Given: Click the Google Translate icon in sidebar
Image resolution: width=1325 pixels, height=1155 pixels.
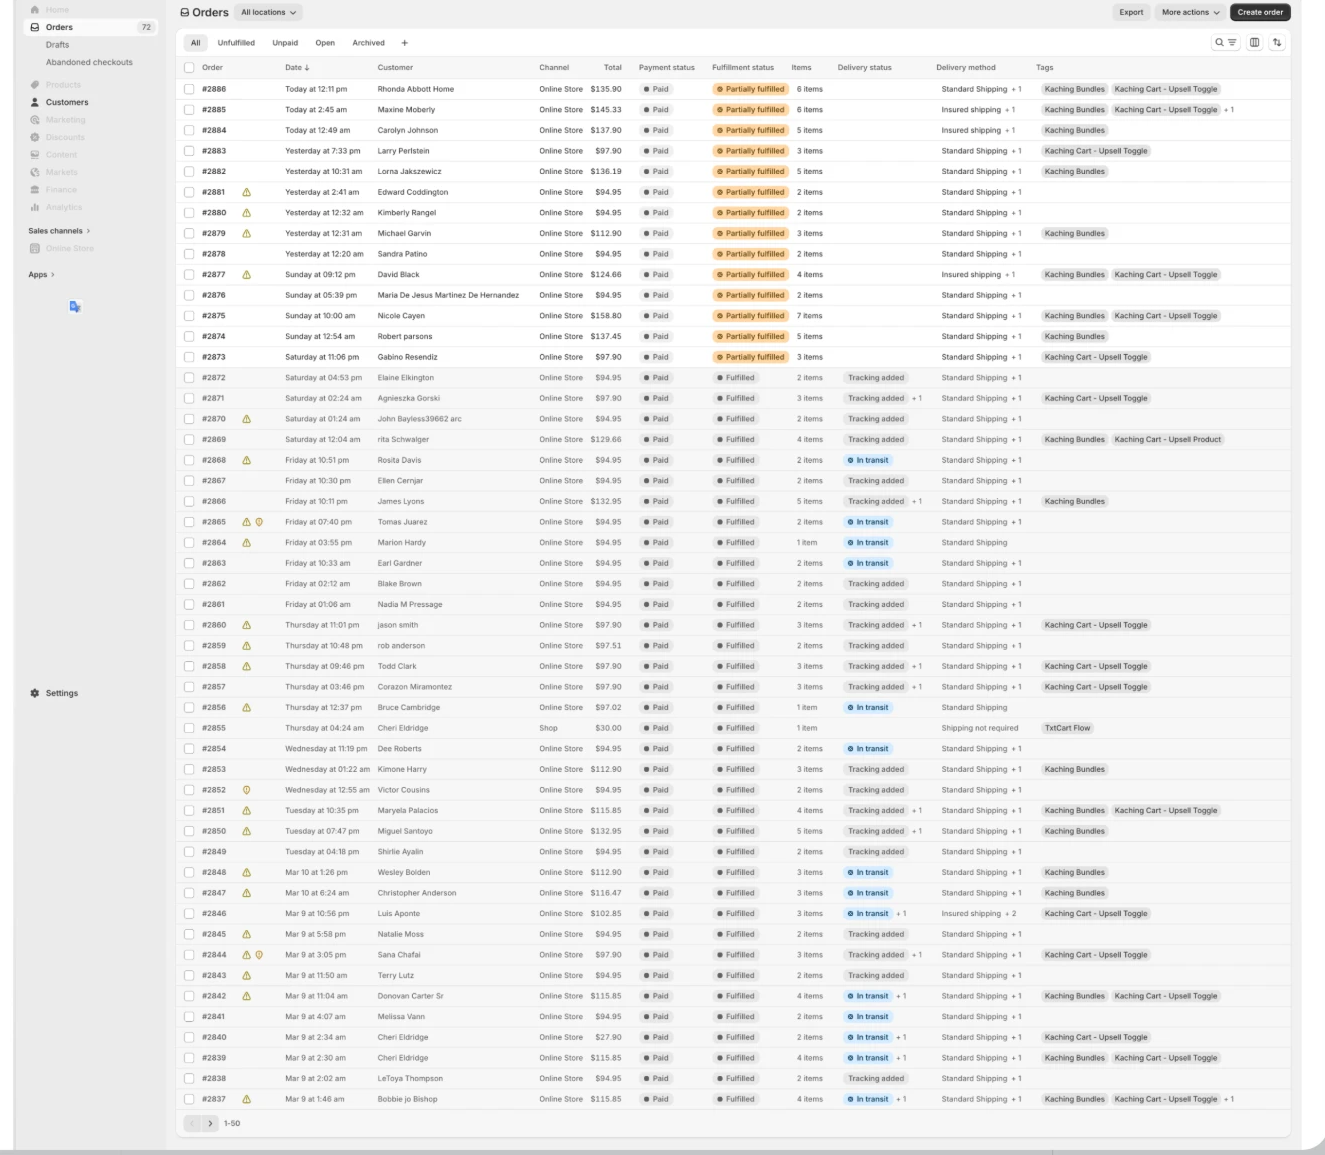Looking at the screenshot, I should coord(75,307).
